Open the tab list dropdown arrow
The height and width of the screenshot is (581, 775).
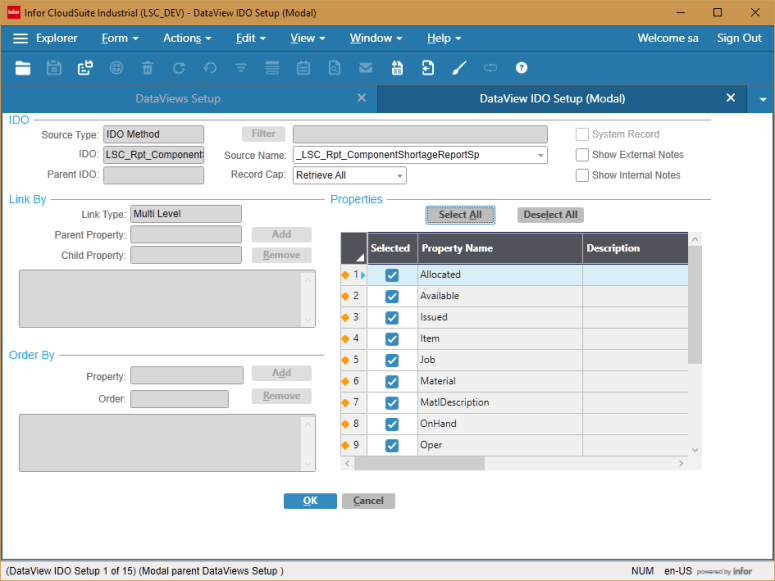pyautogui.click(x=763, y=99)
